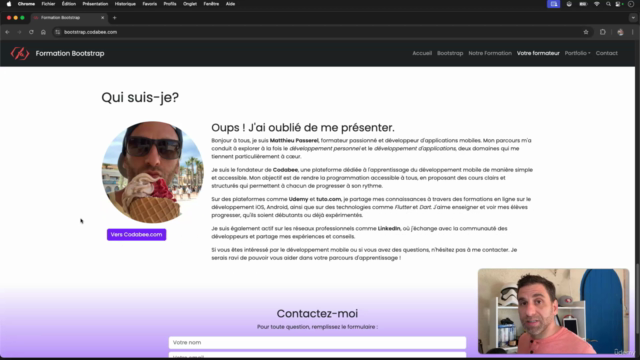
Task: Click the Codabee logo in the navbar
Action: coord(20,53)
